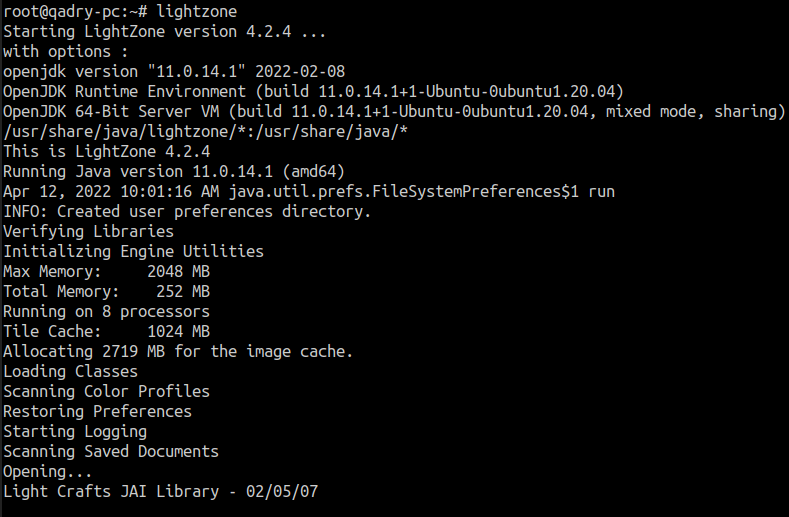Click the 'Total Memory: 252 MB' line
The image size is (789, 517).
(x=107, y=291)
